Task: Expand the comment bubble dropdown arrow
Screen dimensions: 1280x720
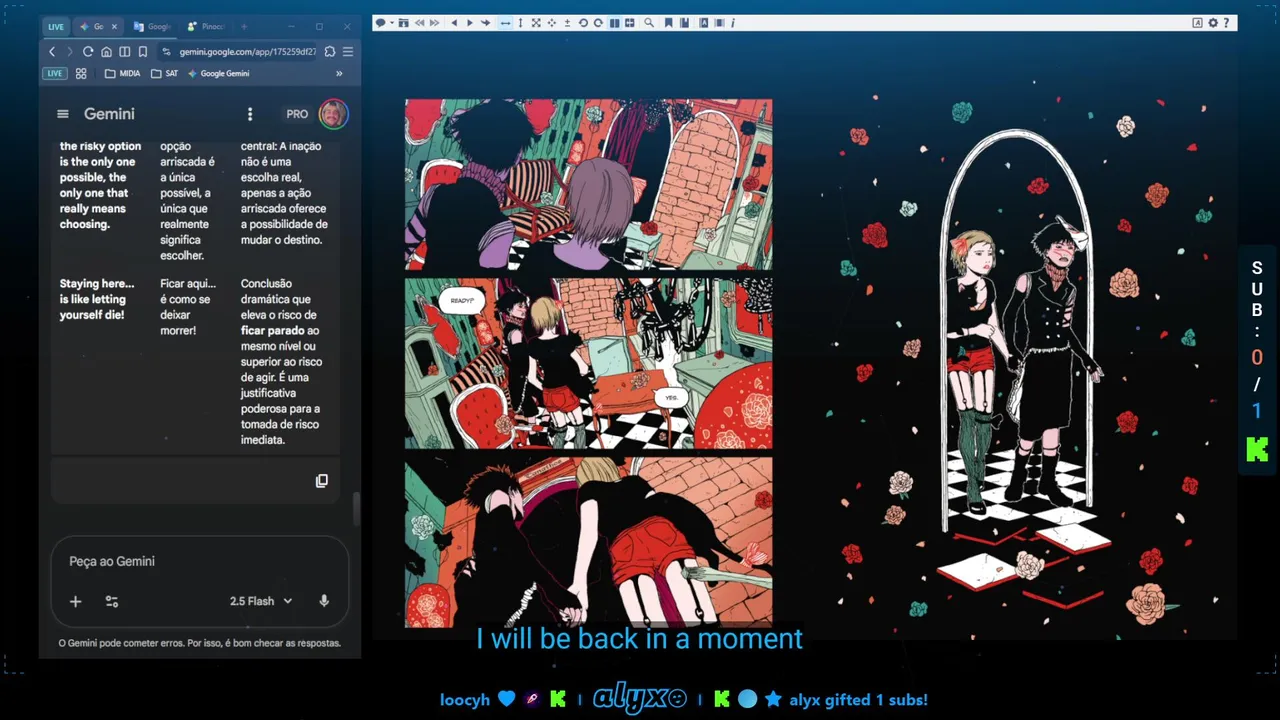Action: (391, 23)
